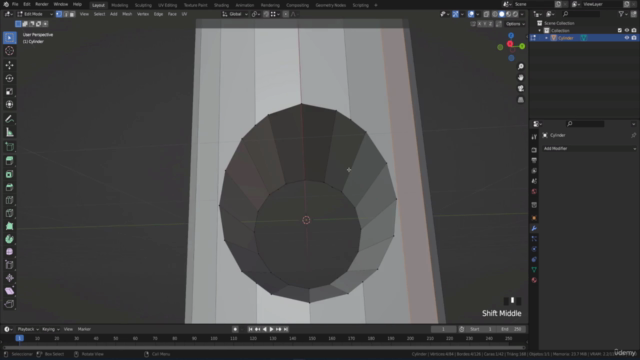Screen dimensions: 640x360
Task: Open the Vertex menu in viewport header
Action: pyautogui.click(x=143, y=14)
